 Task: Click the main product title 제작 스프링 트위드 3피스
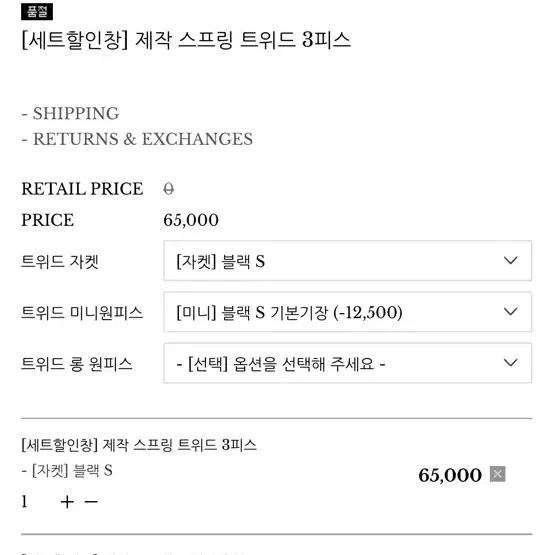(x=186, y=40)
